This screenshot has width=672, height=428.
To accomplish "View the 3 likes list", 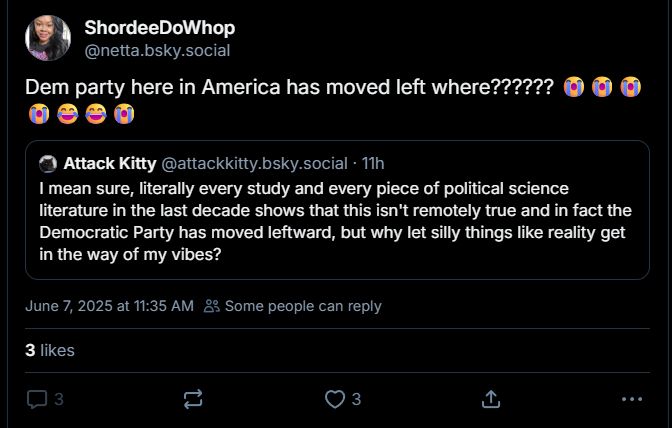I will pyautogui.click(x=50, y=350).
